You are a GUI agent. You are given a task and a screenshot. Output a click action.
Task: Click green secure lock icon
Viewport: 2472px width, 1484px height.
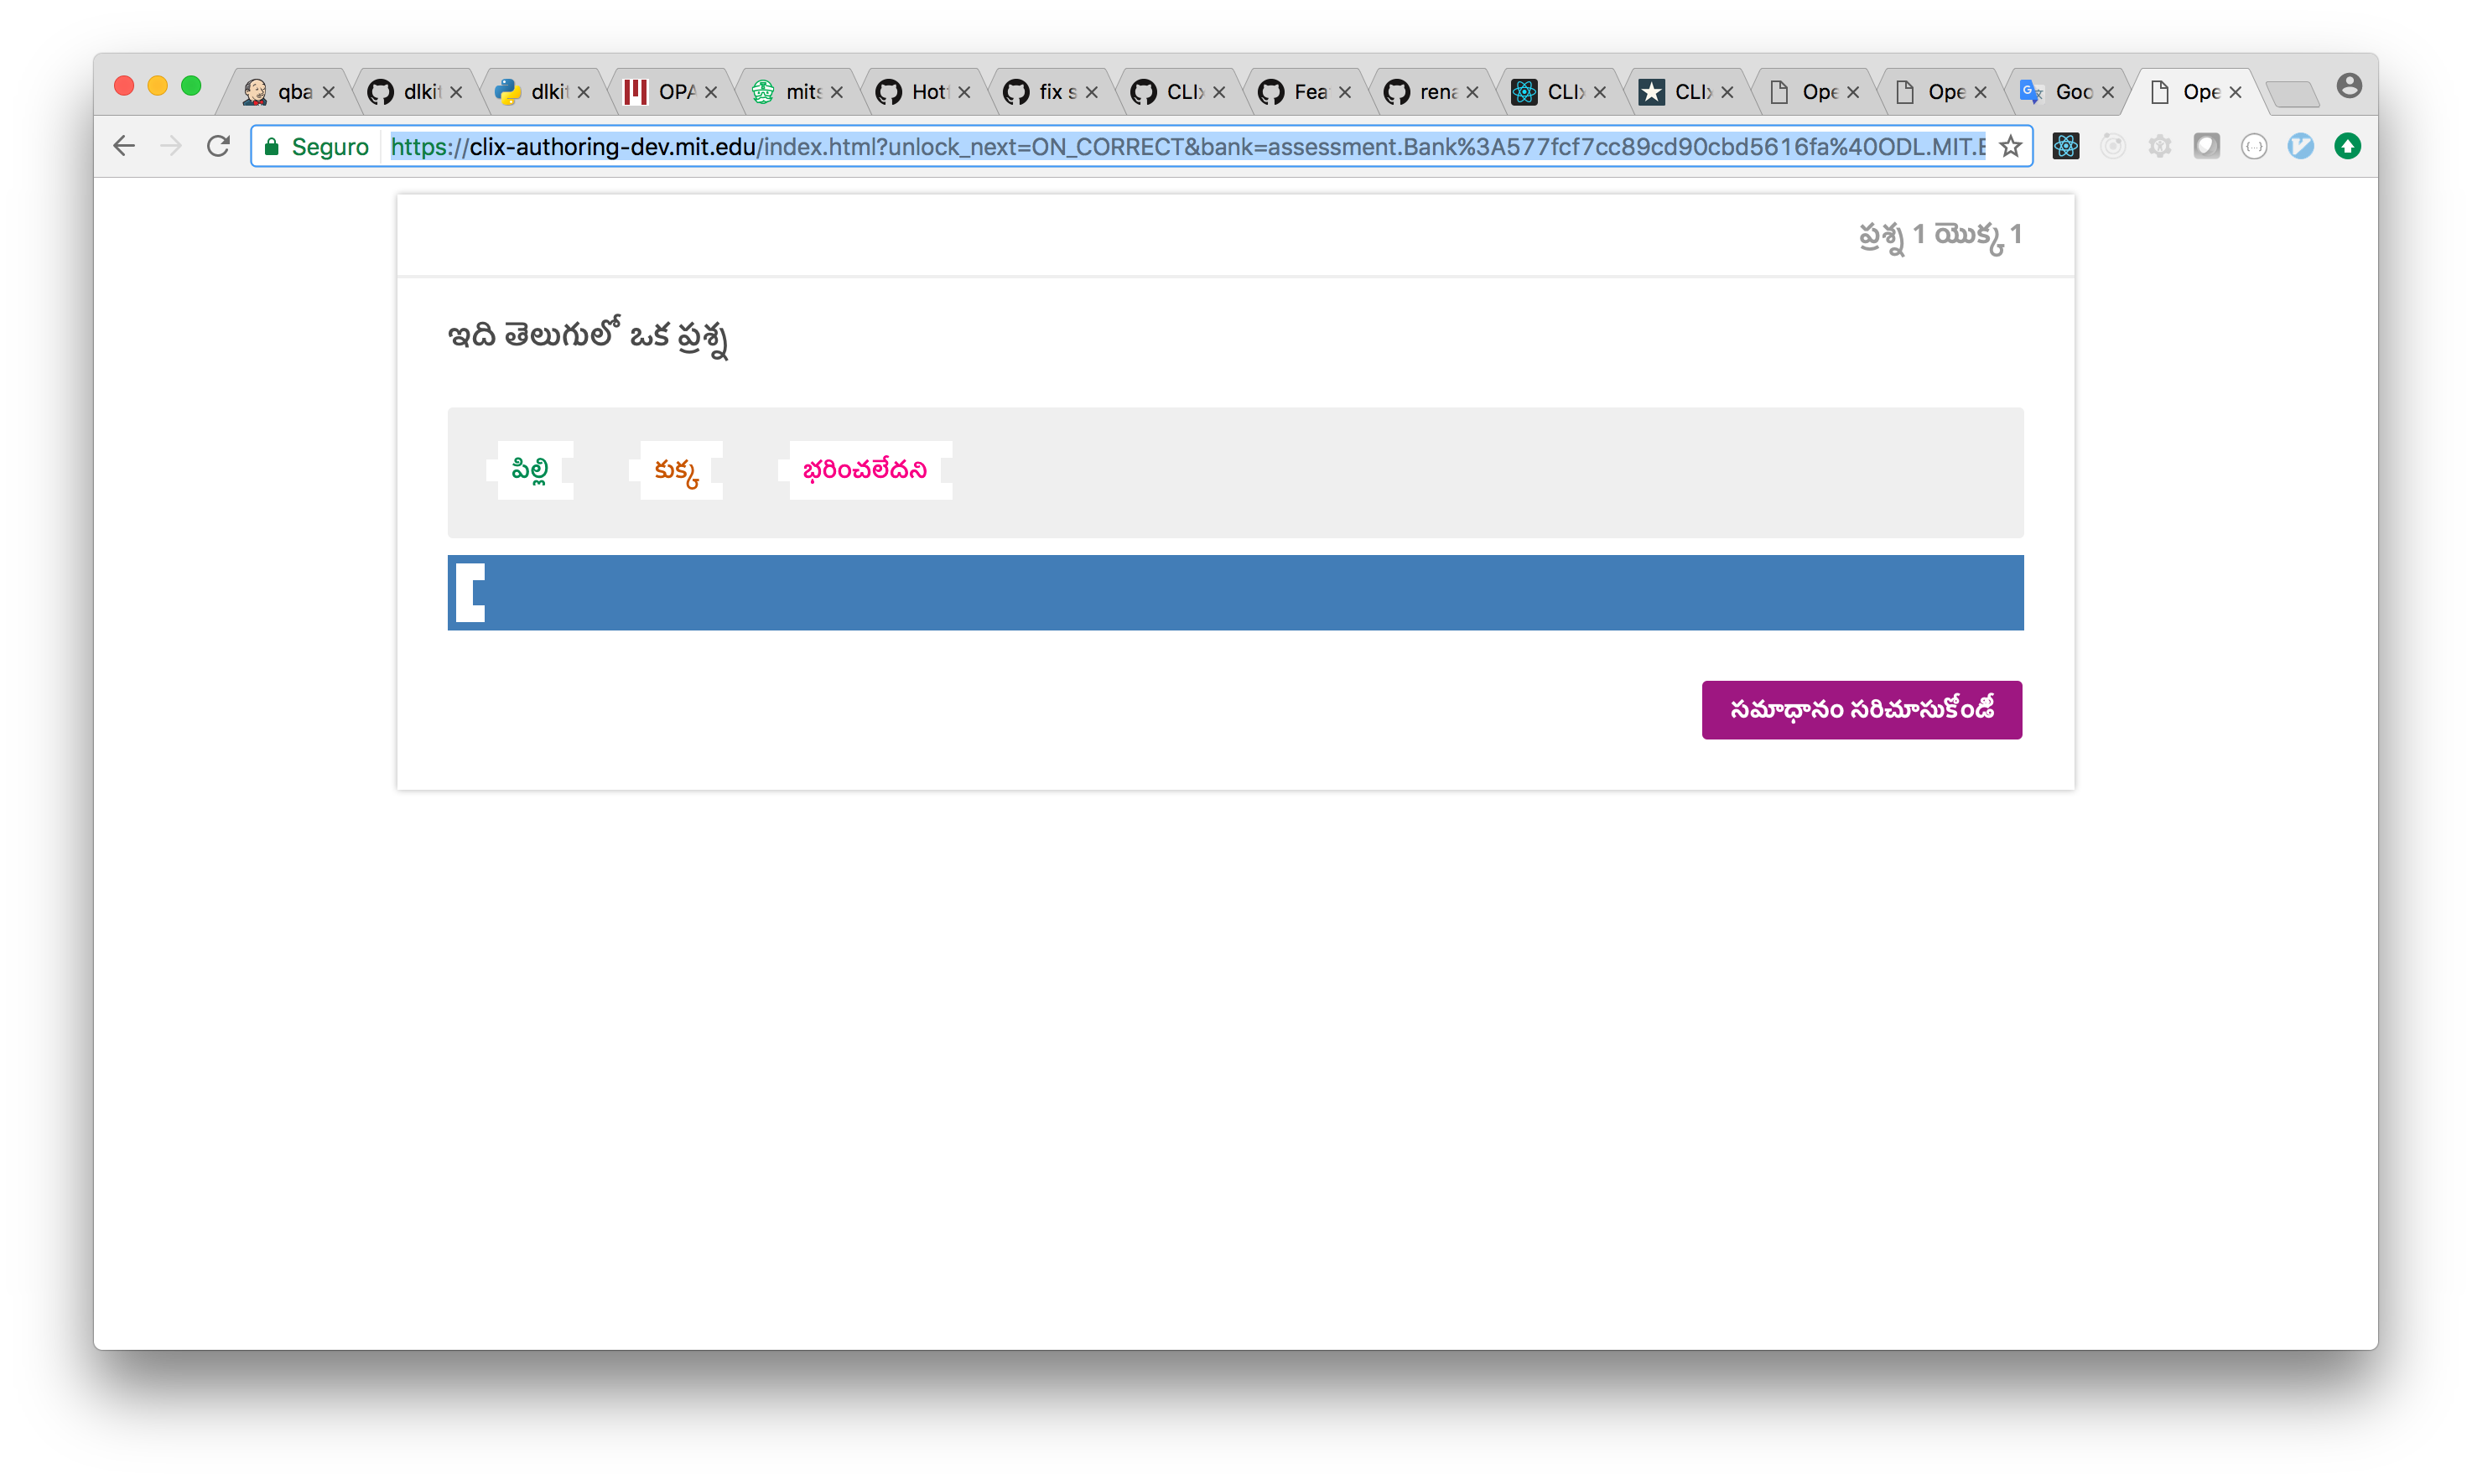pos(271,147)
